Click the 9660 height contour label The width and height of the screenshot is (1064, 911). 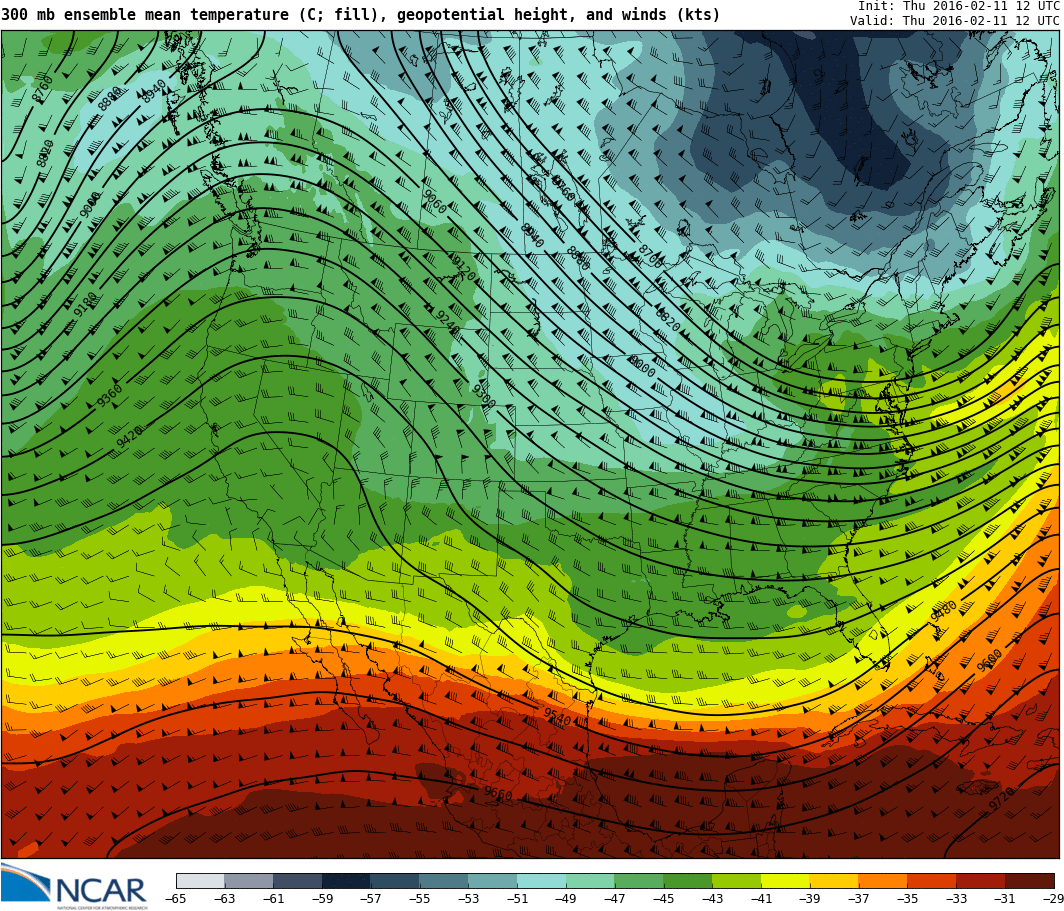(x=497, y=793)
